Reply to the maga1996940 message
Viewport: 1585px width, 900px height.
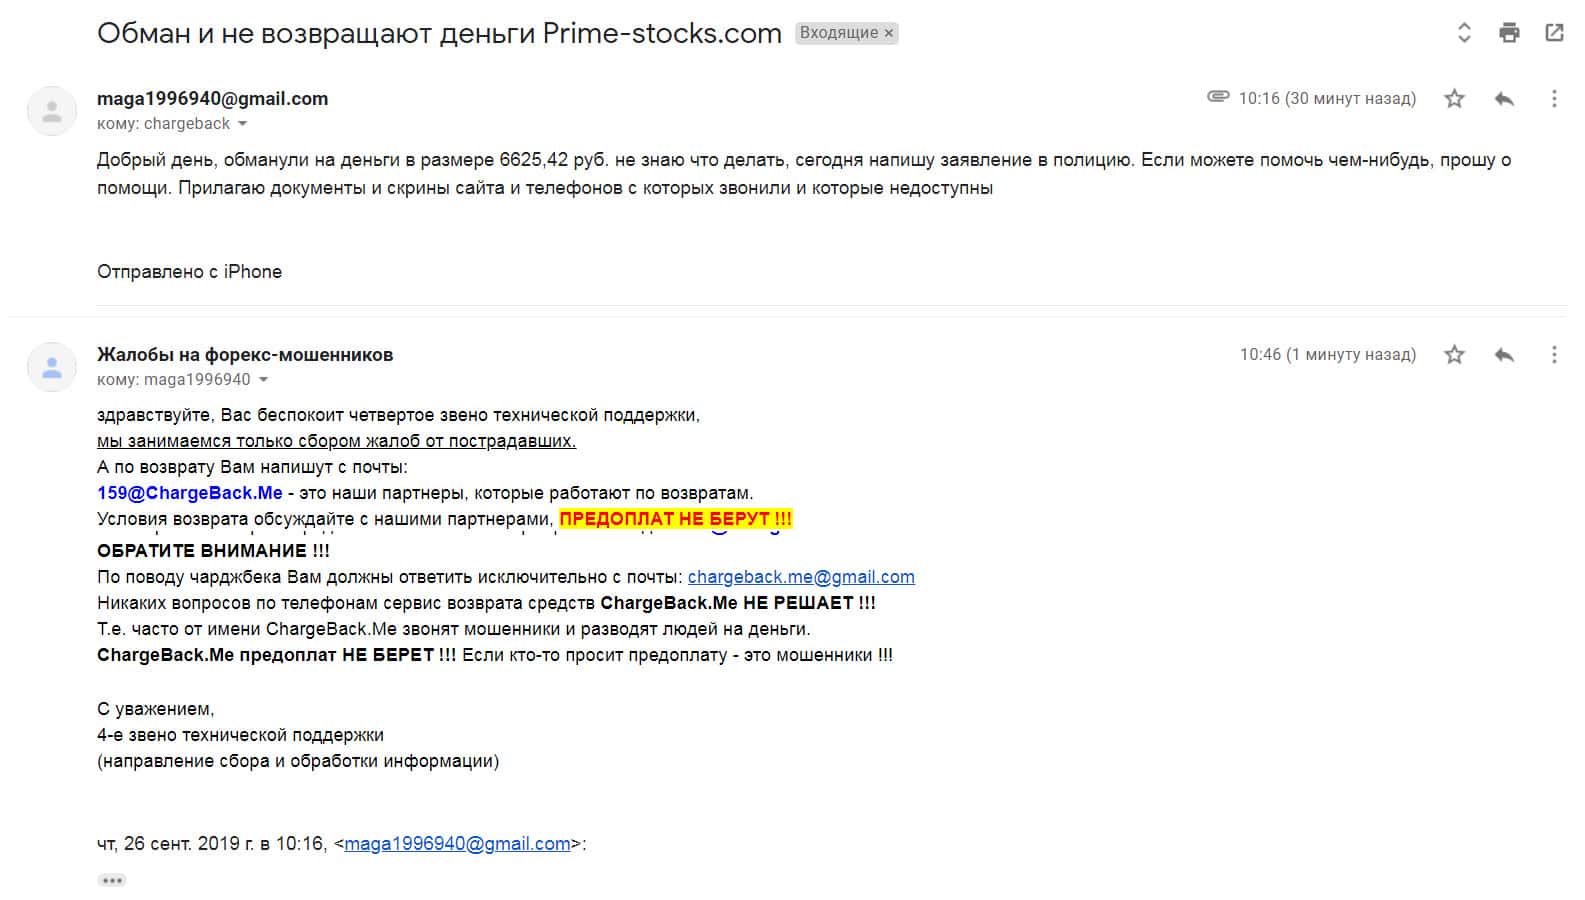[1504, 99]
